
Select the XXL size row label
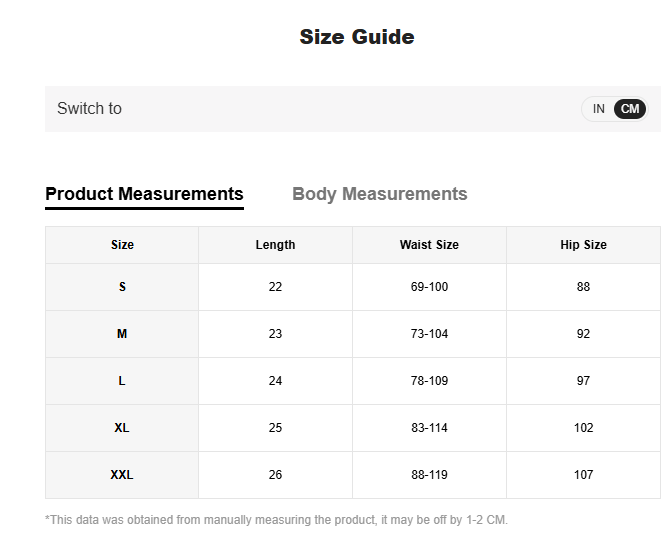(122, 475)
